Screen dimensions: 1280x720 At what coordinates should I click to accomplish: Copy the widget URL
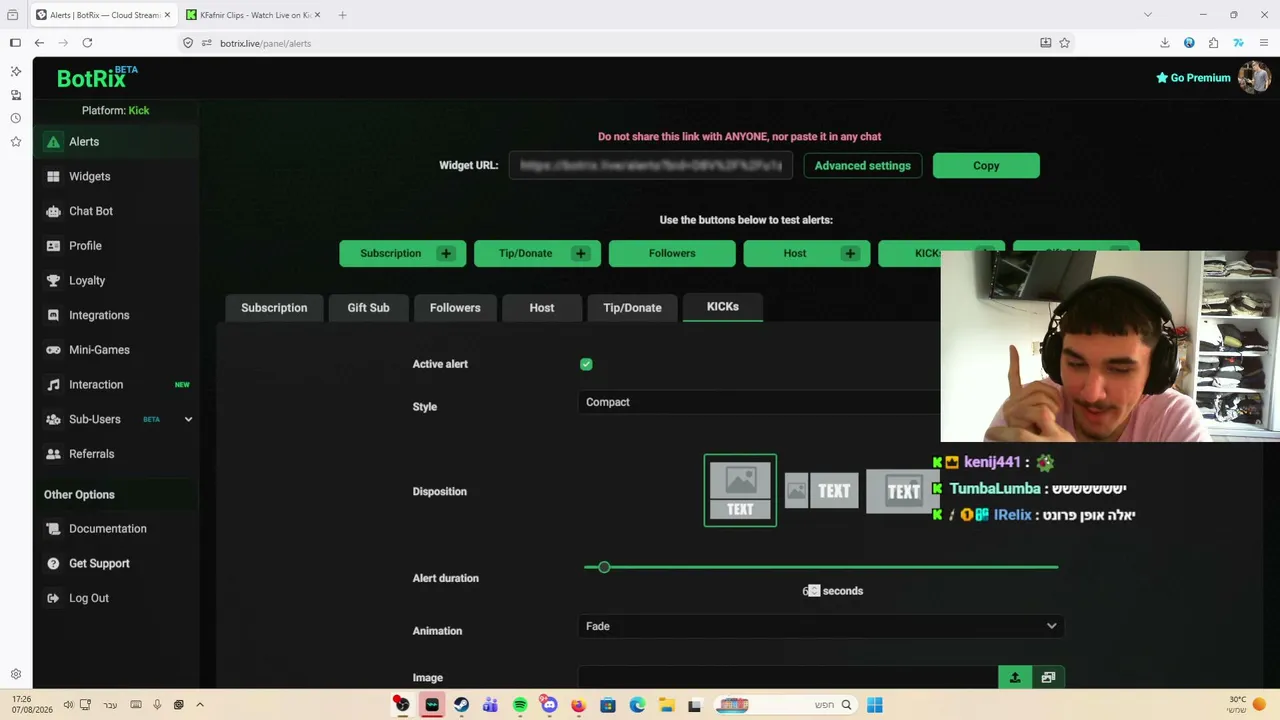[x=986, y=166]
